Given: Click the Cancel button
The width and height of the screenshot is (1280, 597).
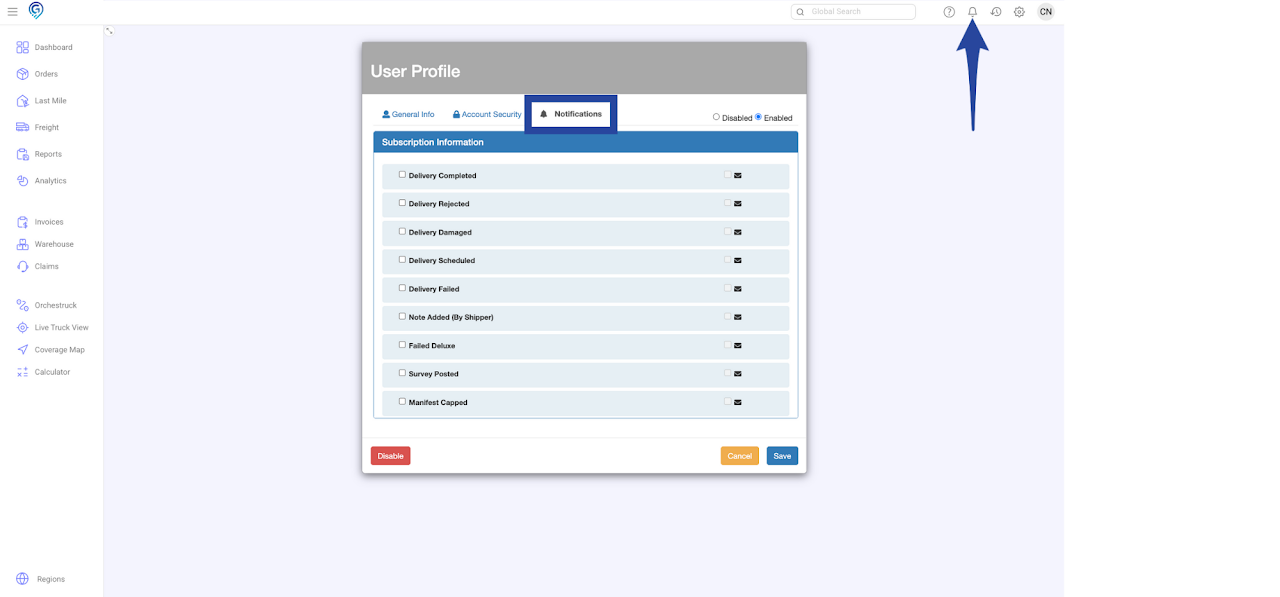Looking at the screenshot, I should point(740,456).
